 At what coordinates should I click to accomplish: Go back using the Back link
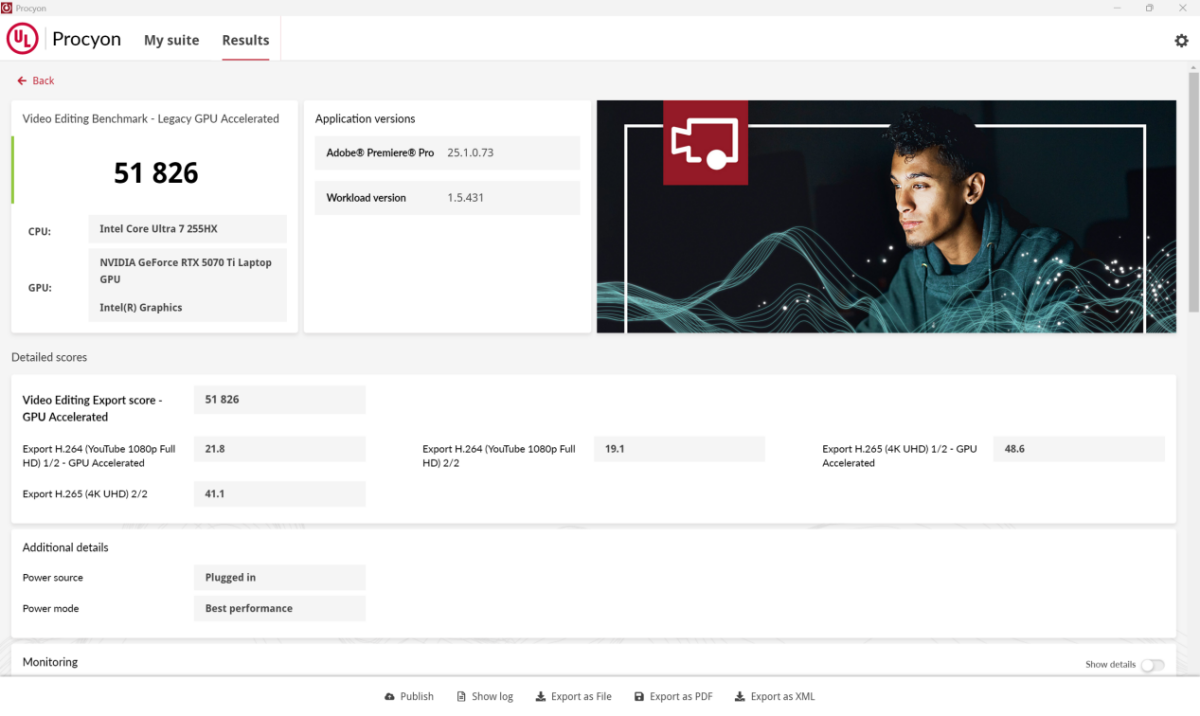pos(43,81)
